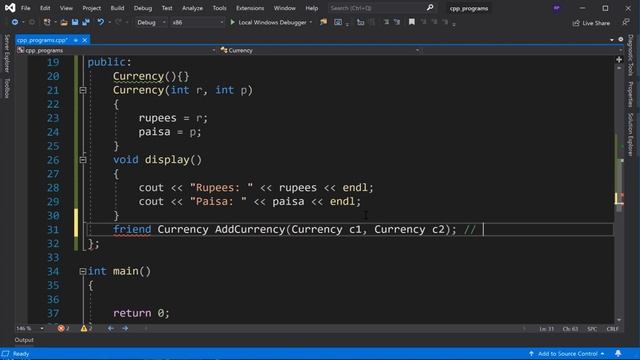The height and width of the screenshot is (360, 640).
Task: Open the Window menu
Action: tap(284, 8)
